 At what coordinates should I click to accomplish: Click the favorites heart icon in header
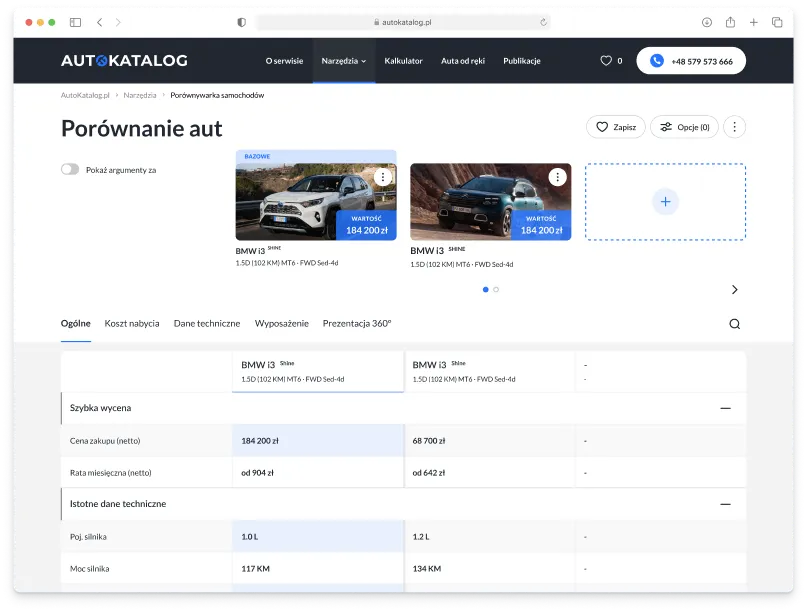click(606, 61)
